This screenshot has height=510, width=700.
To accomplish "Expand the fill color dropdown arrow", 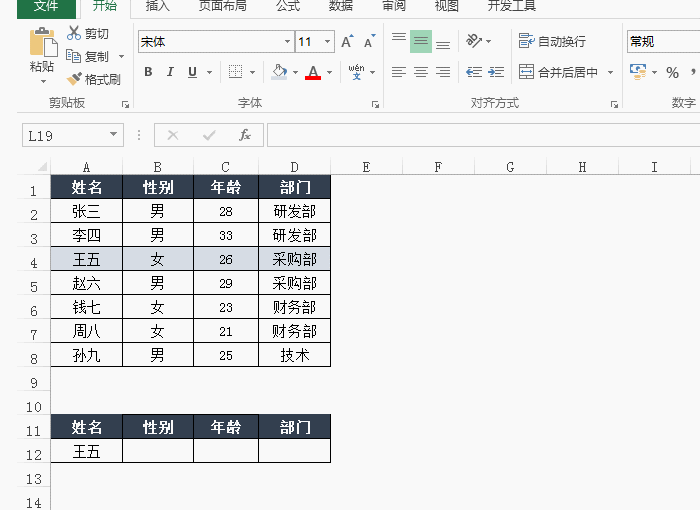I will tap(295, 72).
